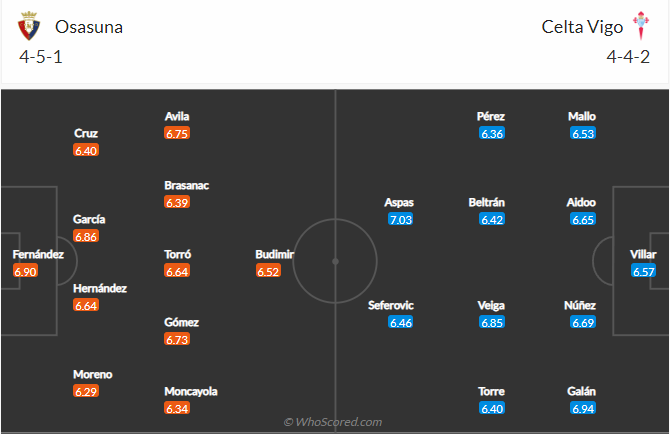Select Seferovic's 6.46 rating badge

coord(400,323)
